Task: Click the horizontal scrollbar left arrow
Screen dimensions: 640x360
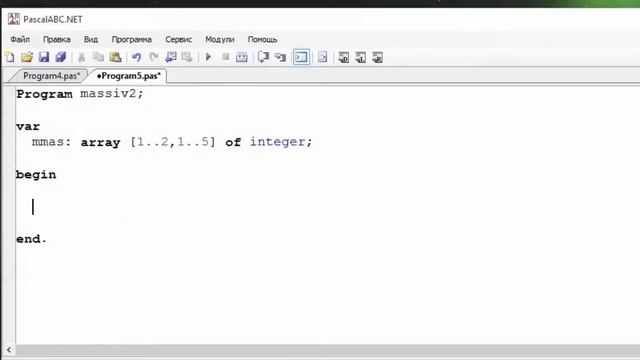Action: (x=9, y=350)
